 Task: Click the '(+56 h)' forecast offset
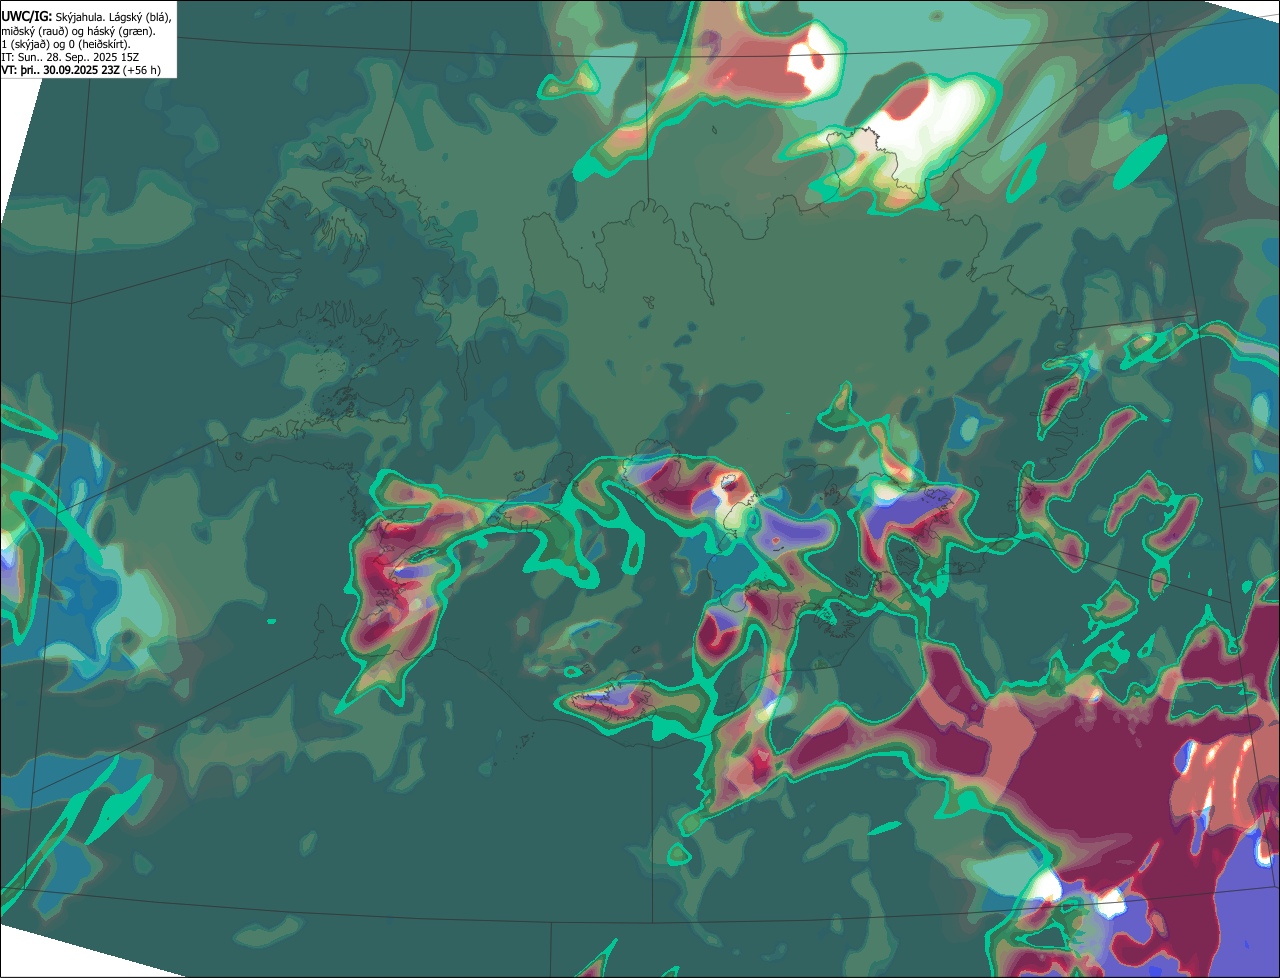(x=142, y=70)
